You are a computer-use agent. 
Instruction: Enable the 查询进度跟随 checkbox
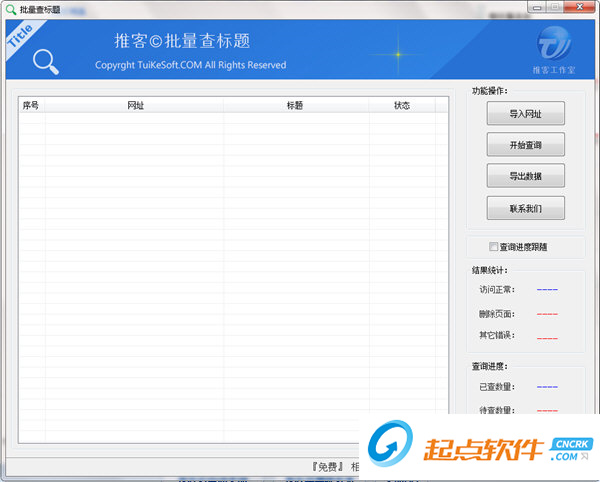coord(493,247)
